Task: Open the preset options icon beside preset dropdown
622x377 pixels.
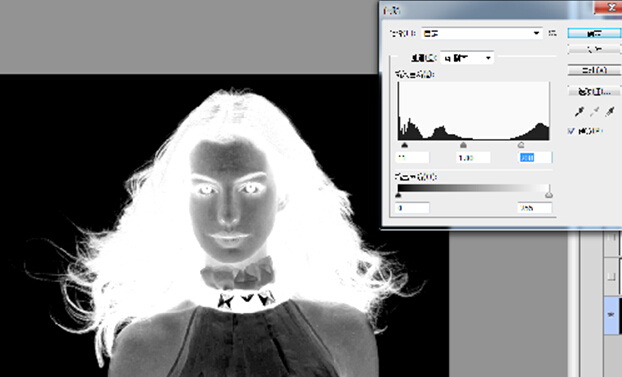Action: click(x=552, y=33)
